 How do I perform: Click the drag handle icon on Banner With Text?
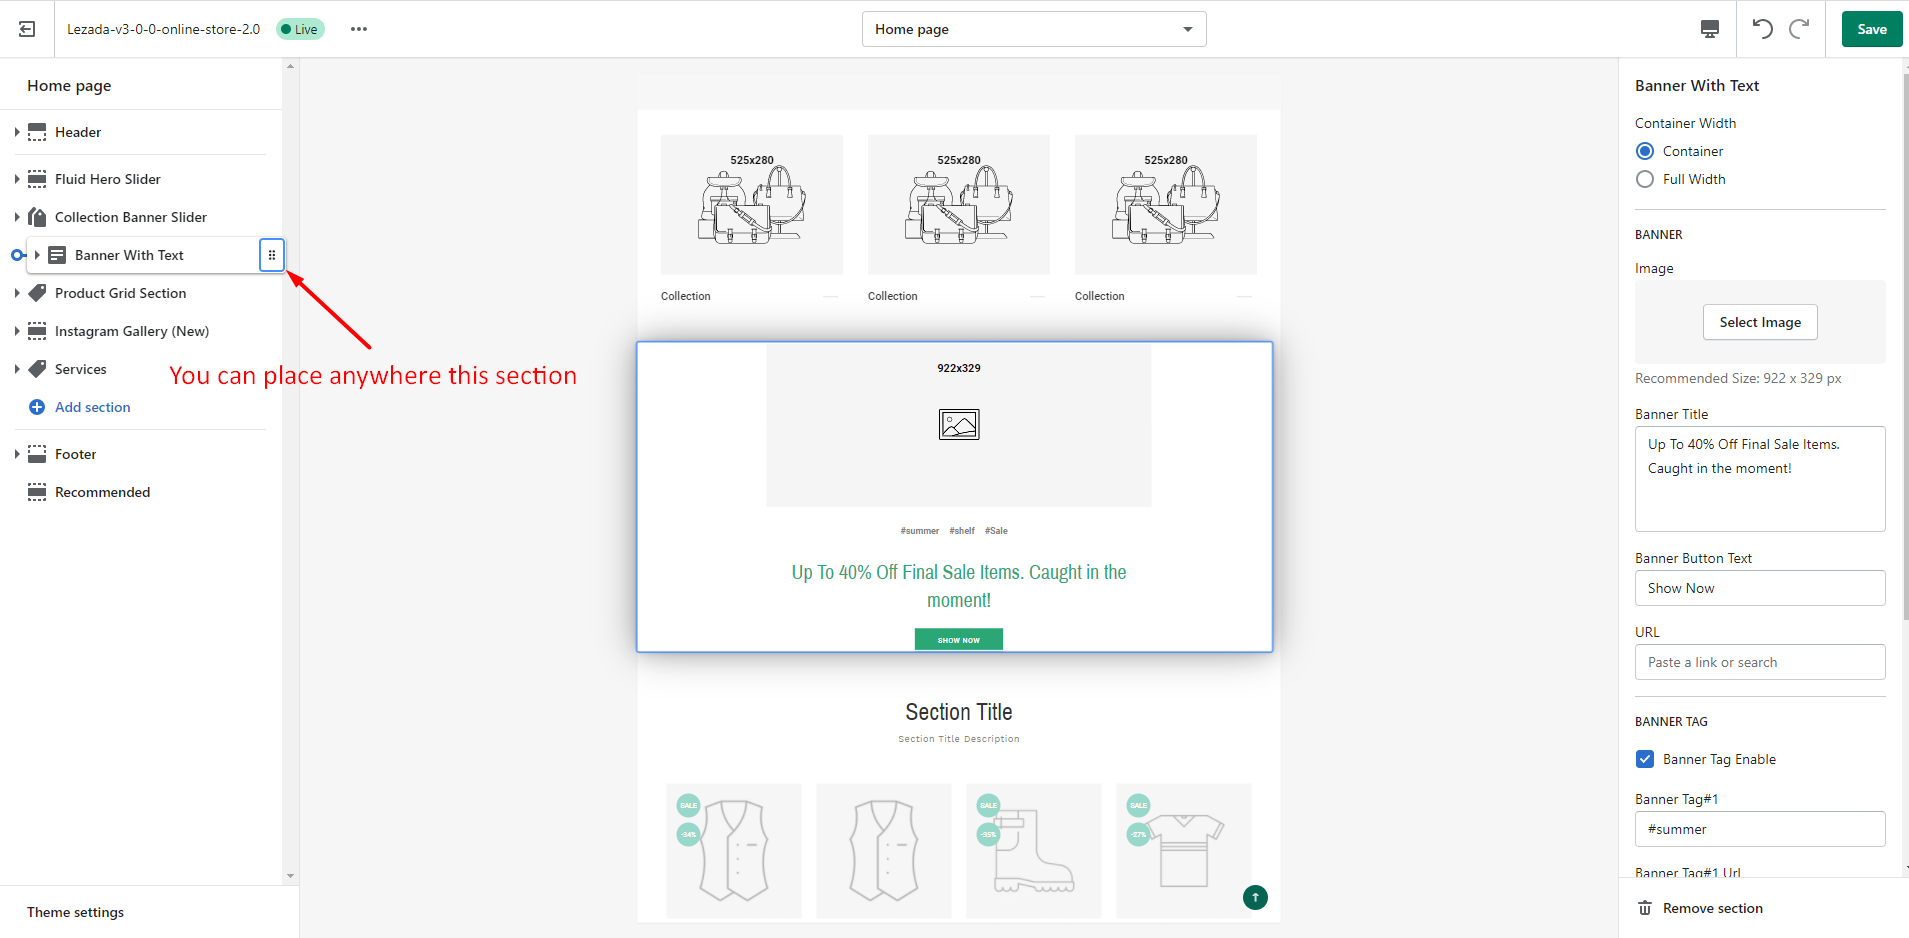click(271, 255)
